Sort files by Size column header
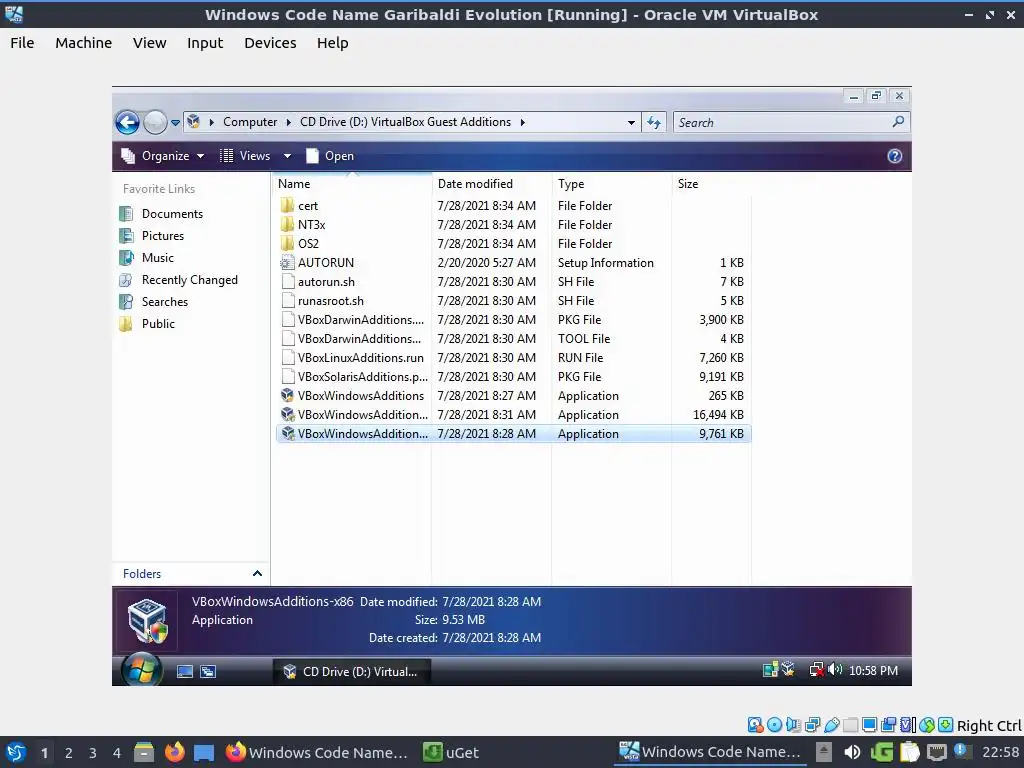 [x=711, y=184]
